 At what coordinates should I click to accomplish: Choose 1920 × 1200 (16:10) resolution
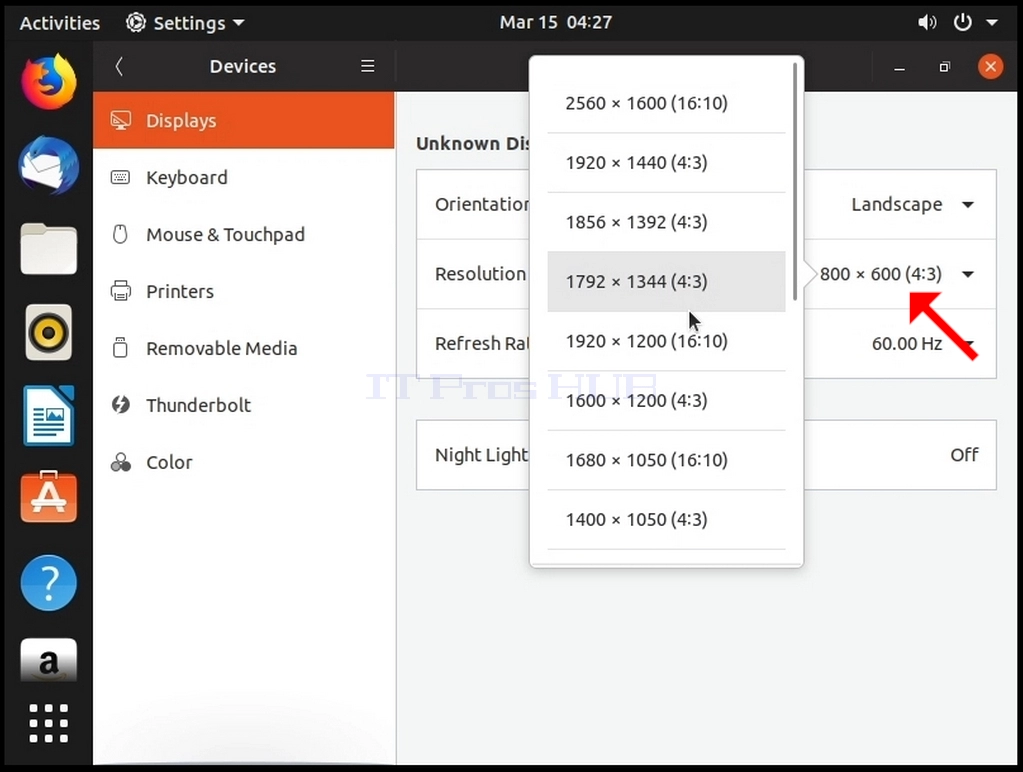tap(666, 341)
